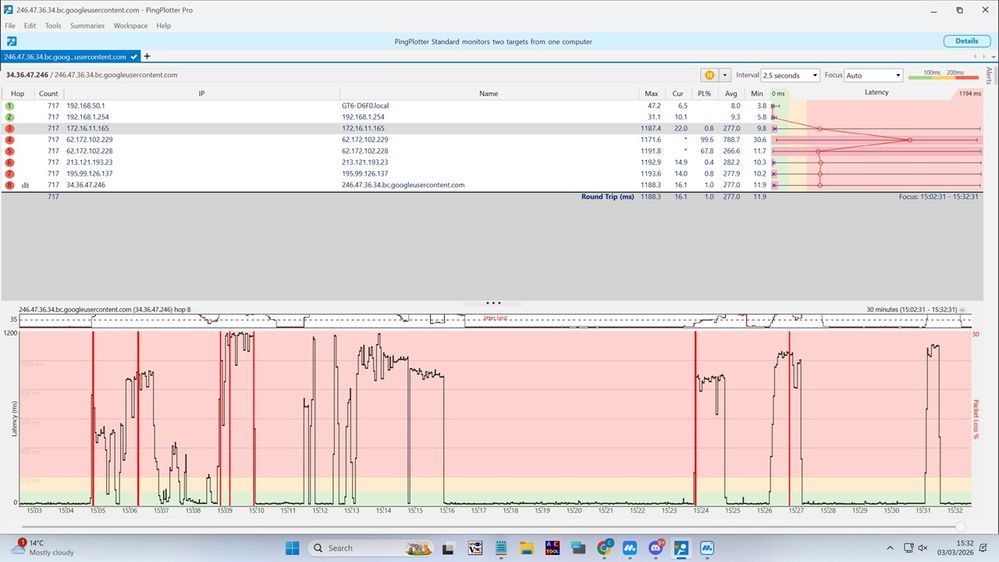Click the hop 6 red status circle

coord(10,162)
